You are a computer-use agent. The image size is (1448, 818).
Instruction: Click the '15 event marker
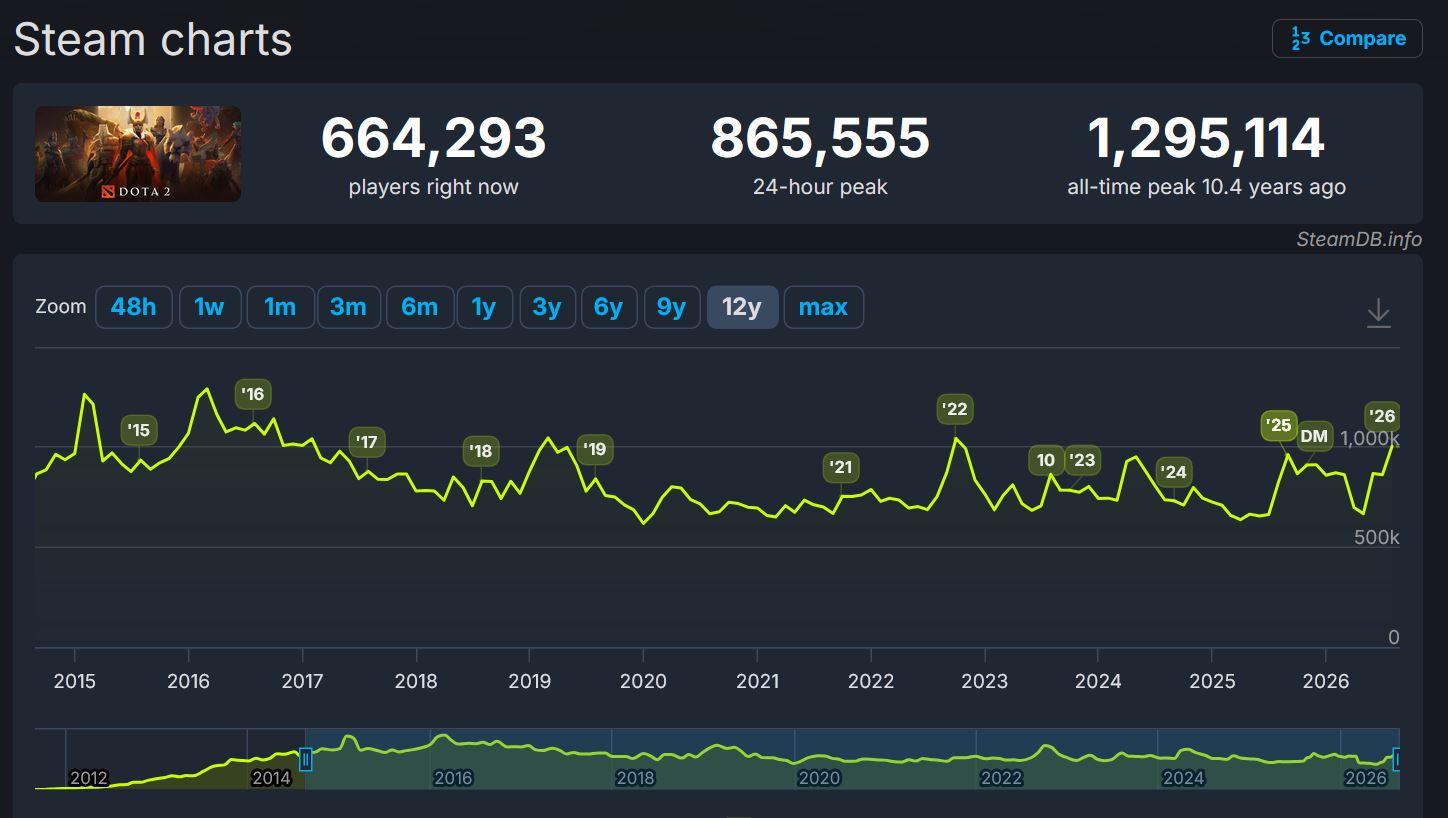[x=139, y=430]
